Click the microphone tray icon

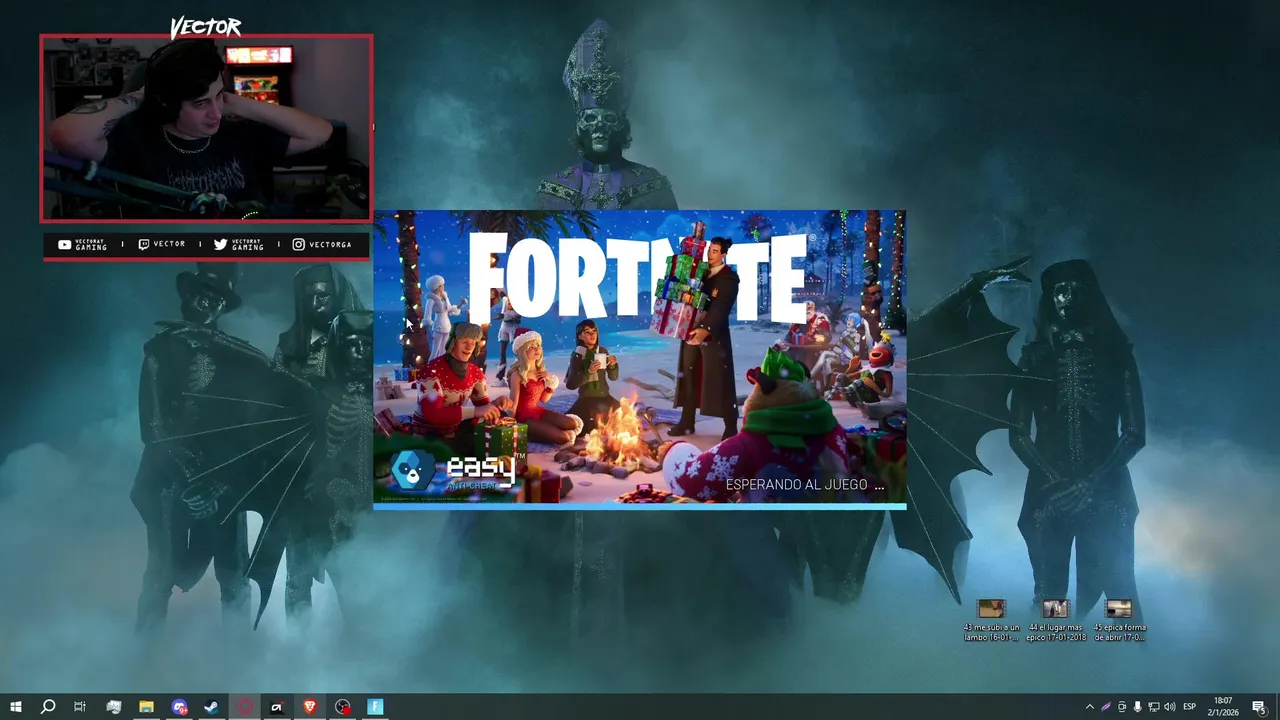[1137, 707]
